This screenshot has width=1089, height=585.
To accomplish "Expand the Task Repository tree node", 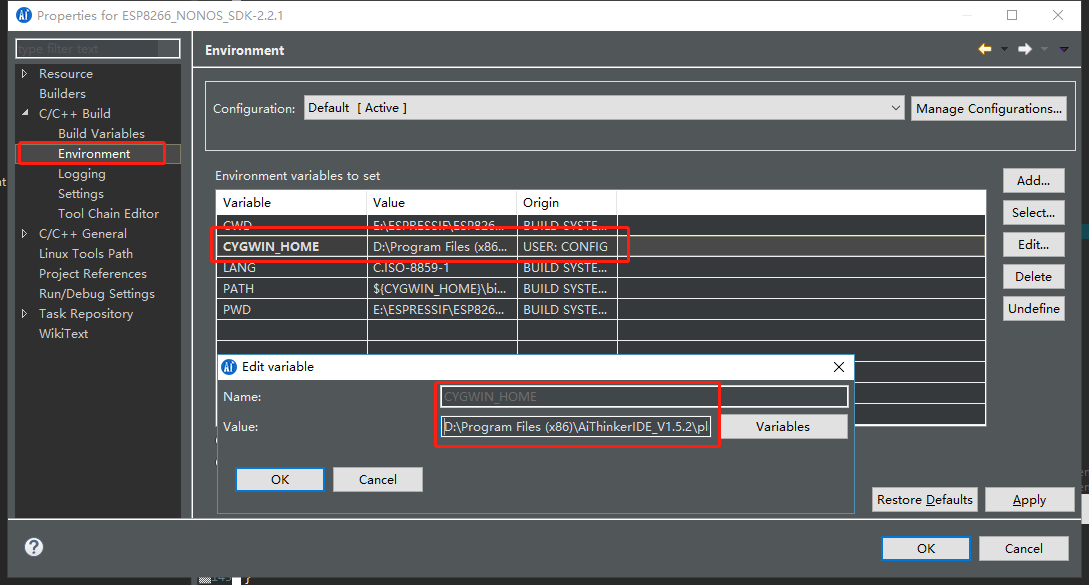I will 24,313.
